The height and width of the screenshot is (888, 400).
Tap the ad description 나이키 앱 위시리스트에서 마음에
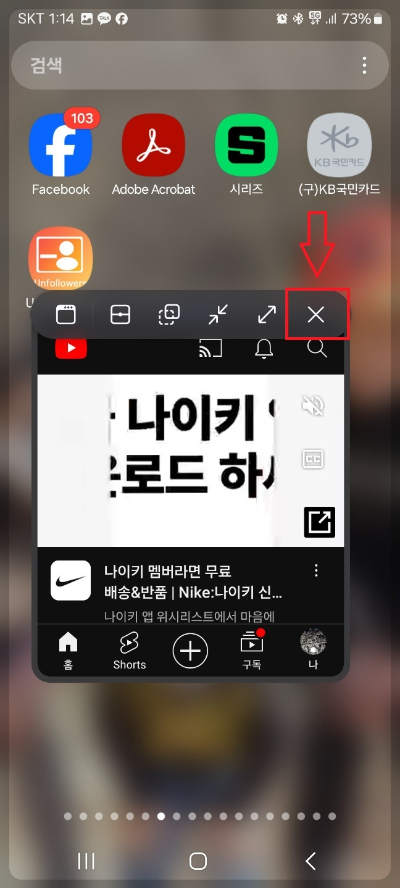[189, 616]
